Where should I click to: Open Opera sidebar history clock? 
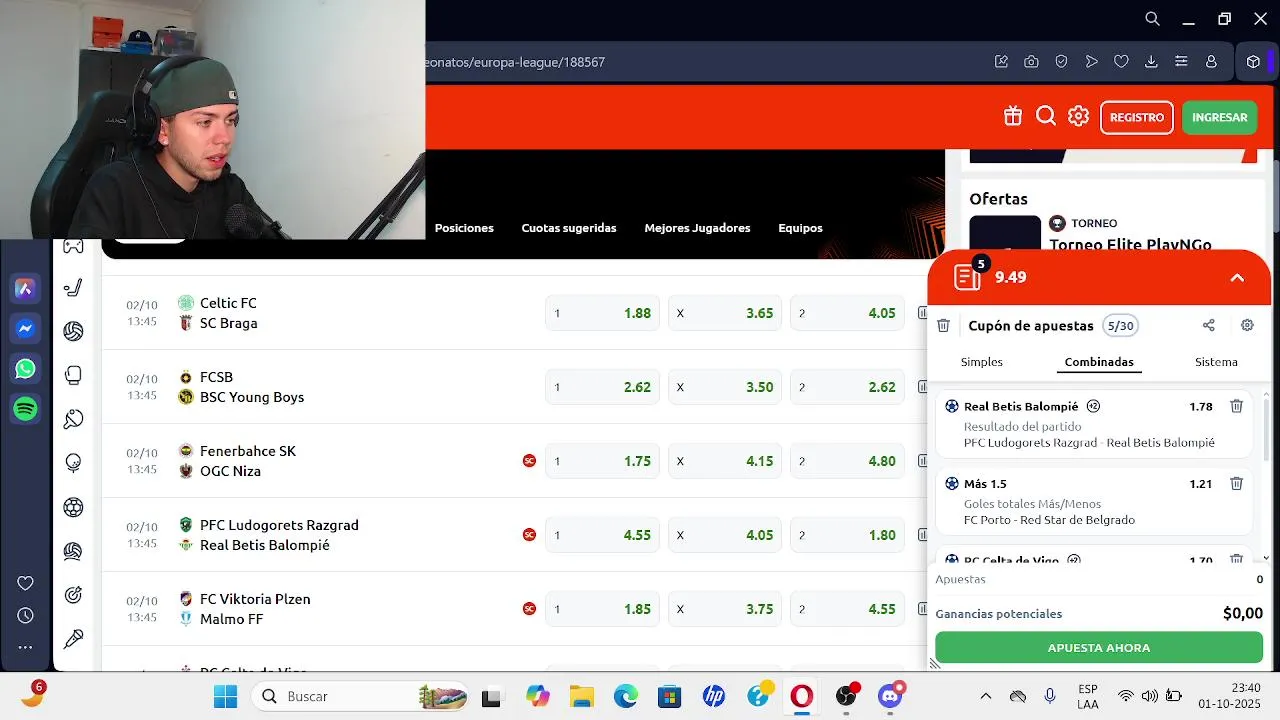pos(25,616)
